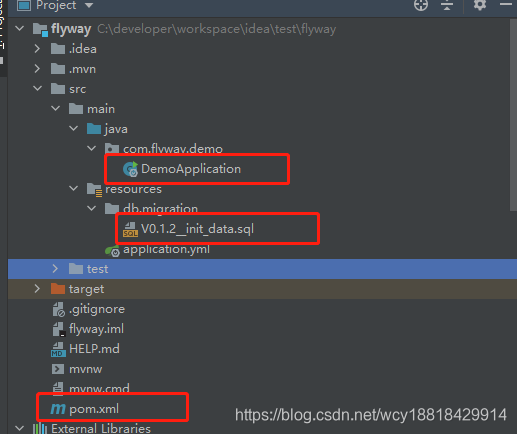Open the flyway.iml file

[x=96, y=329]
